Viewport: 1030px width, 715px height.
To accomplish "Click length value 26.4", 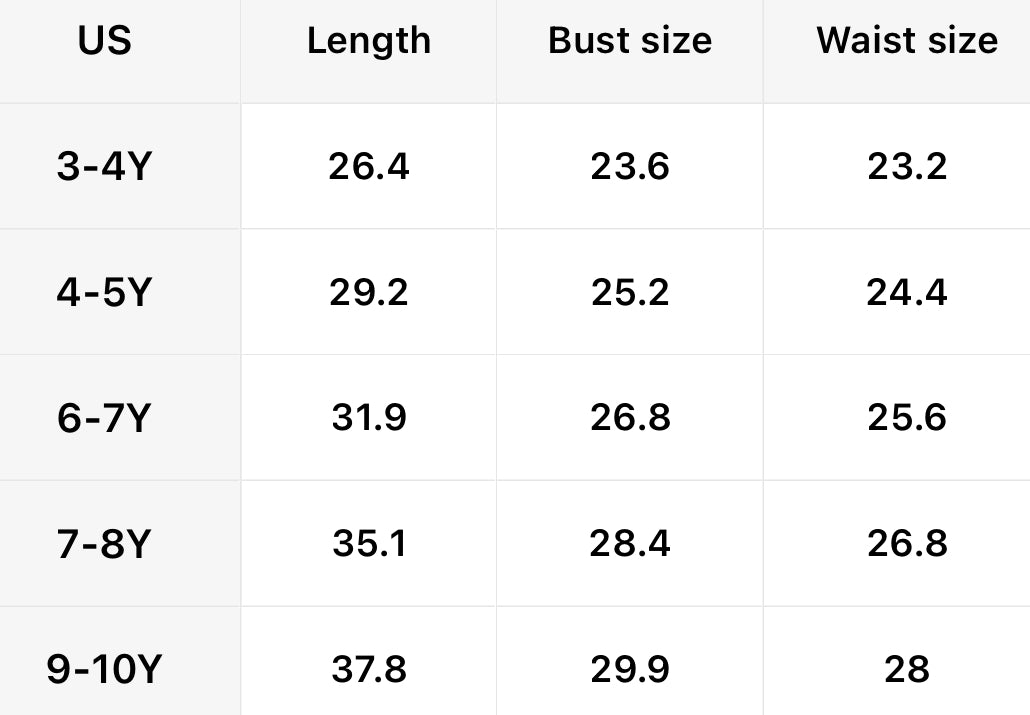I will click(x=368, y=166).
